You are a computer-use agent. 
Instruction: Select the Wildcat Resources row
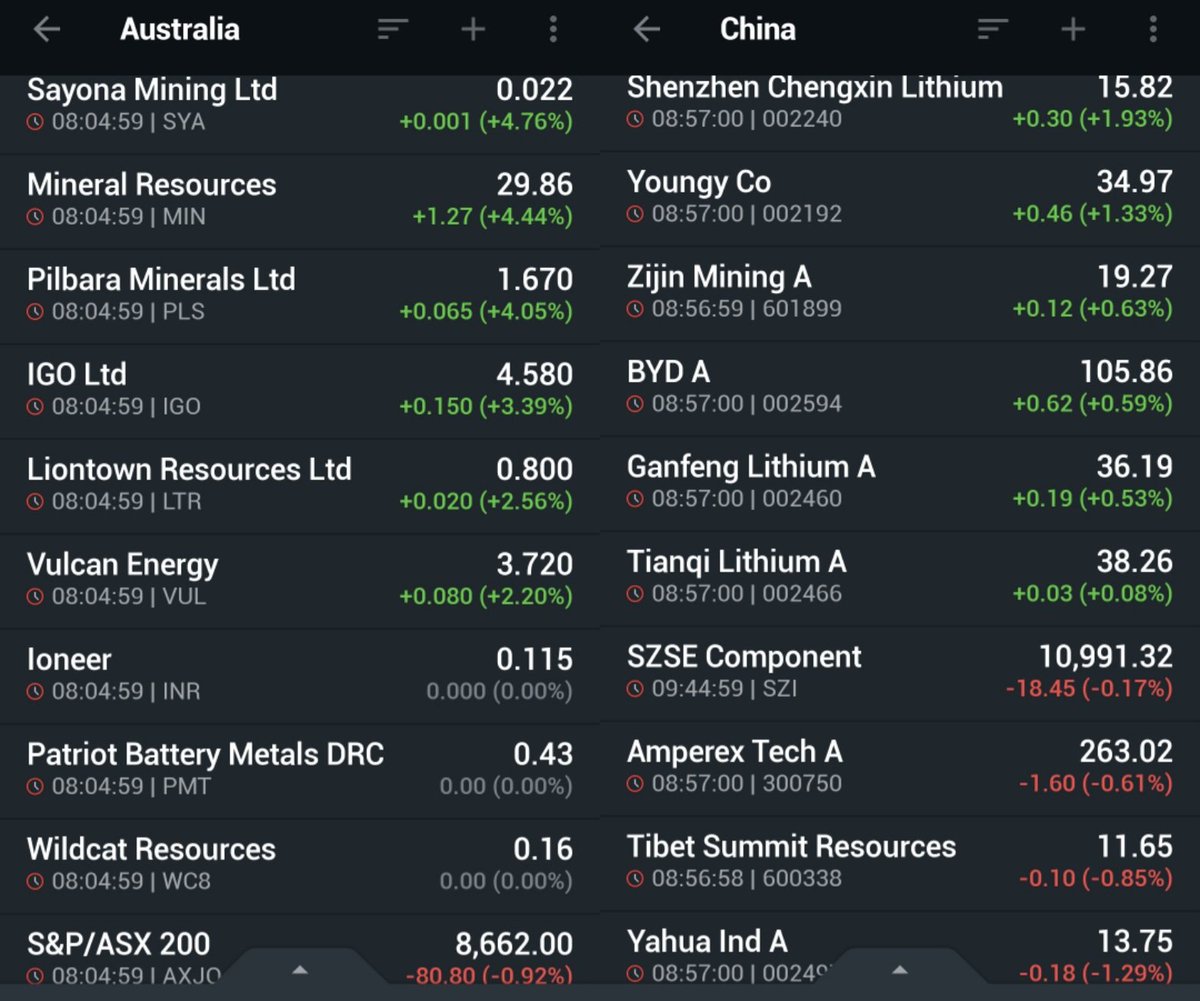click(300, 865)
